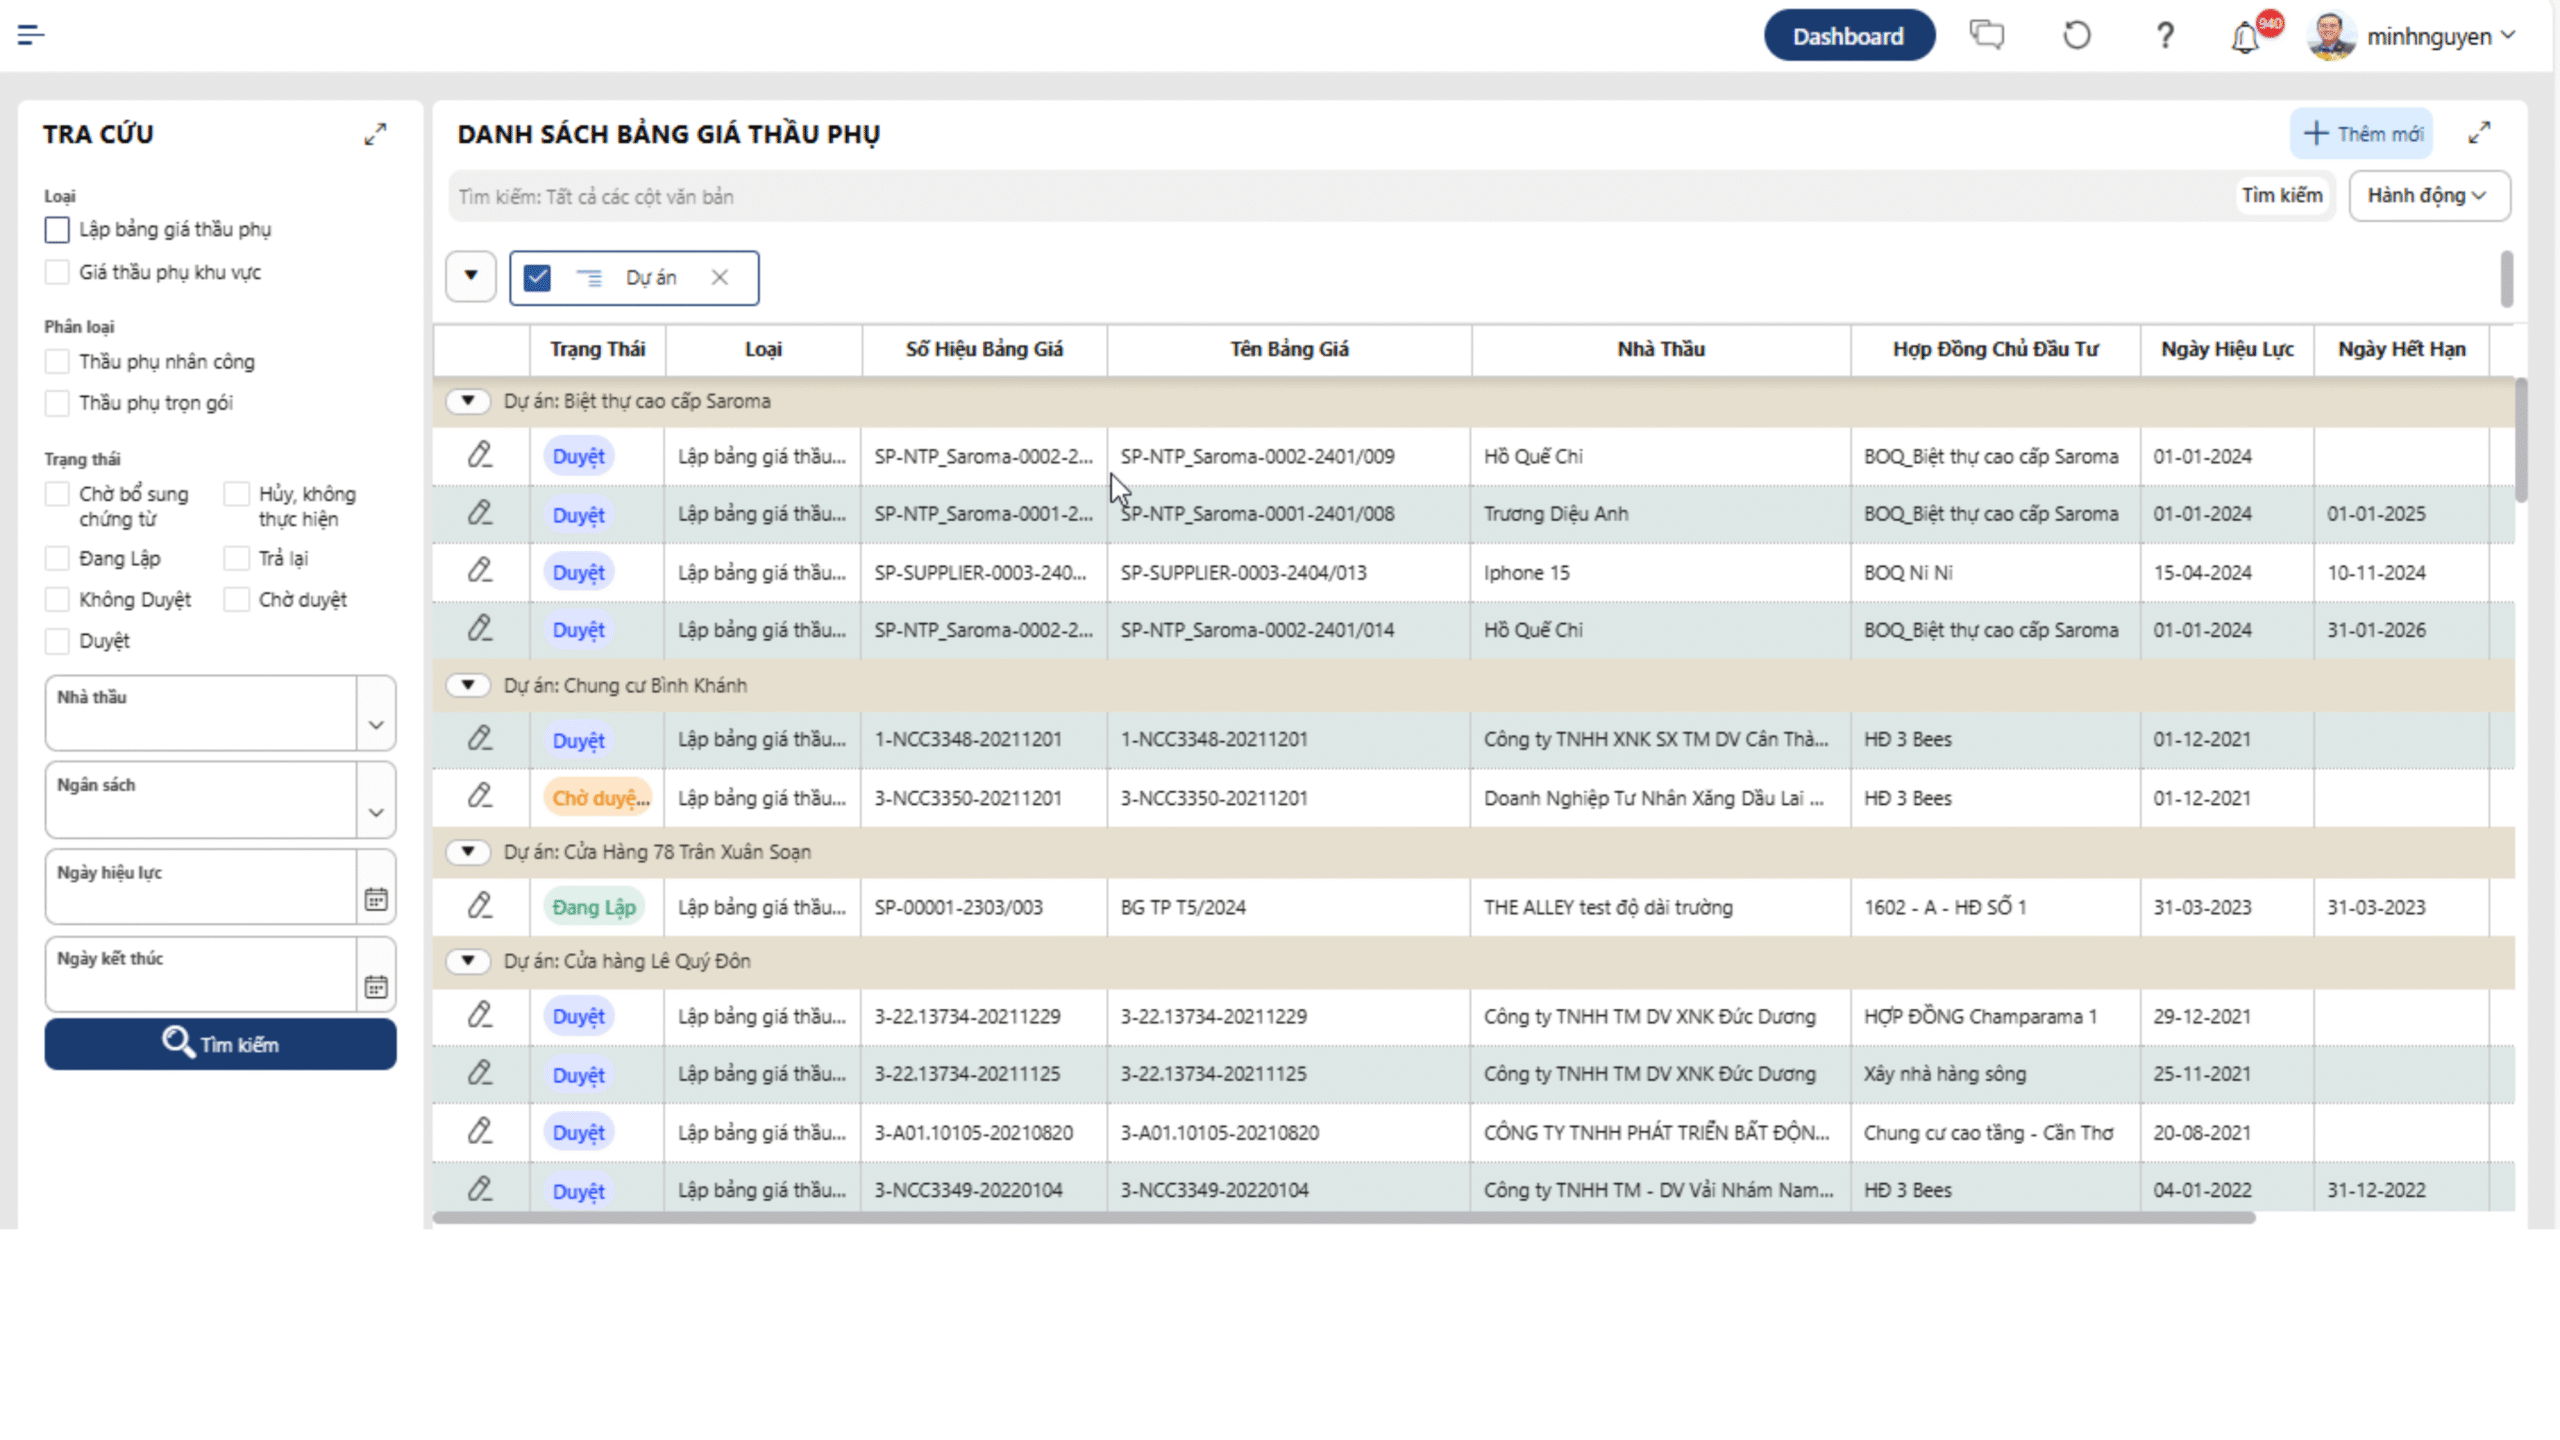Viewport: 2560px width, 1440px height.
Task: Enable the Chờ duyệt status filter
Action: (237, 600)
